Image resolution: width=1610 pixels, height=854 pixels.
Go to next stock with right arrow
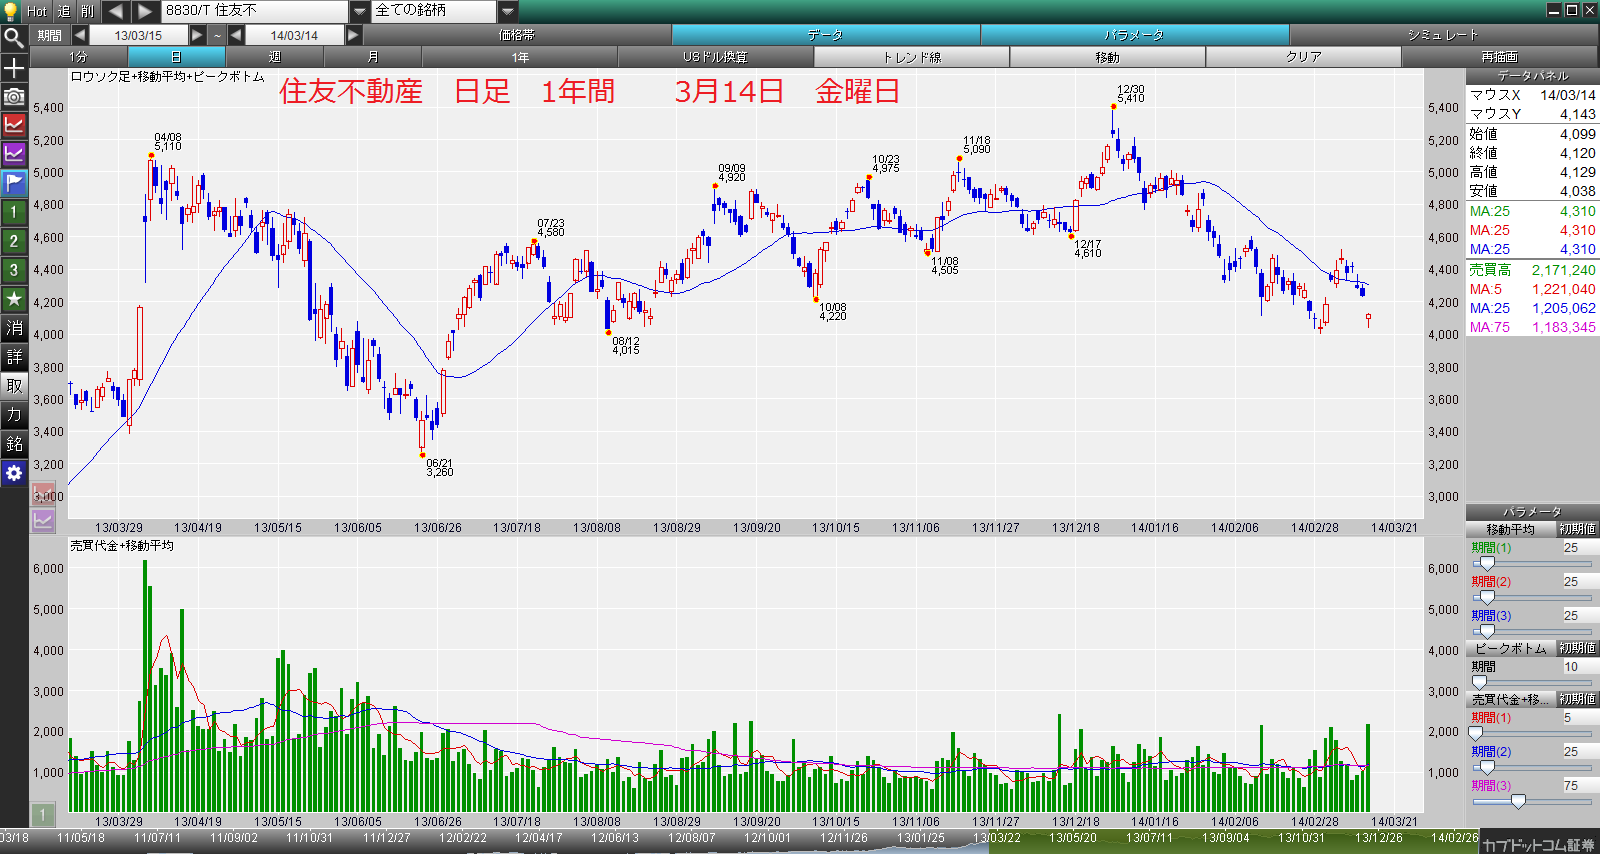(x=146, y=11)
